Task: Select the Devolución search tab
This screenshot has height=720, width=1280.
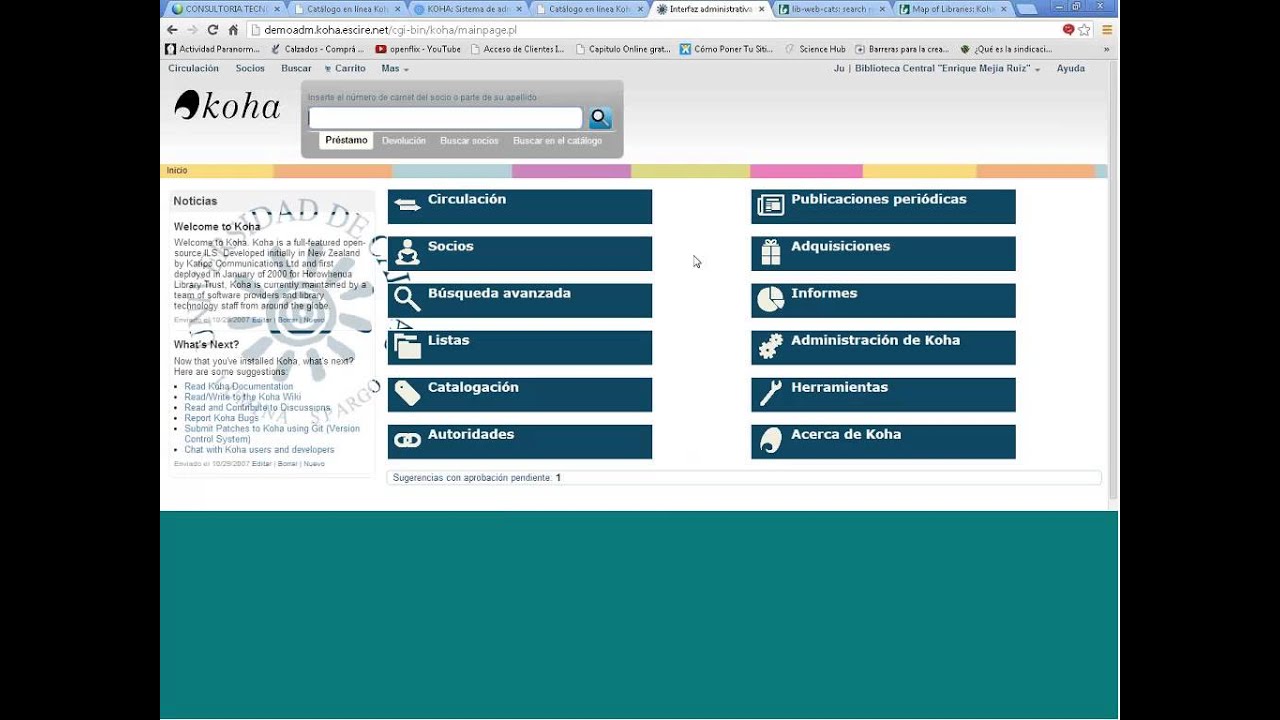Action: click(404, 141)
